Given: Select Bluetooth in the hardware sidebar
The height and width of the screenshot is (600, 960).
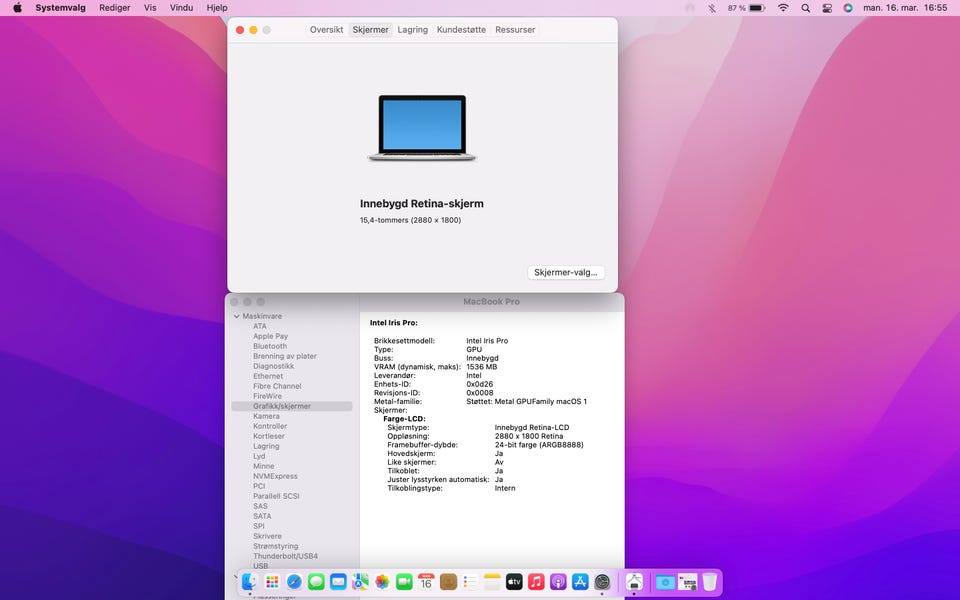Looking at the screenshot, I should point(270,346).
